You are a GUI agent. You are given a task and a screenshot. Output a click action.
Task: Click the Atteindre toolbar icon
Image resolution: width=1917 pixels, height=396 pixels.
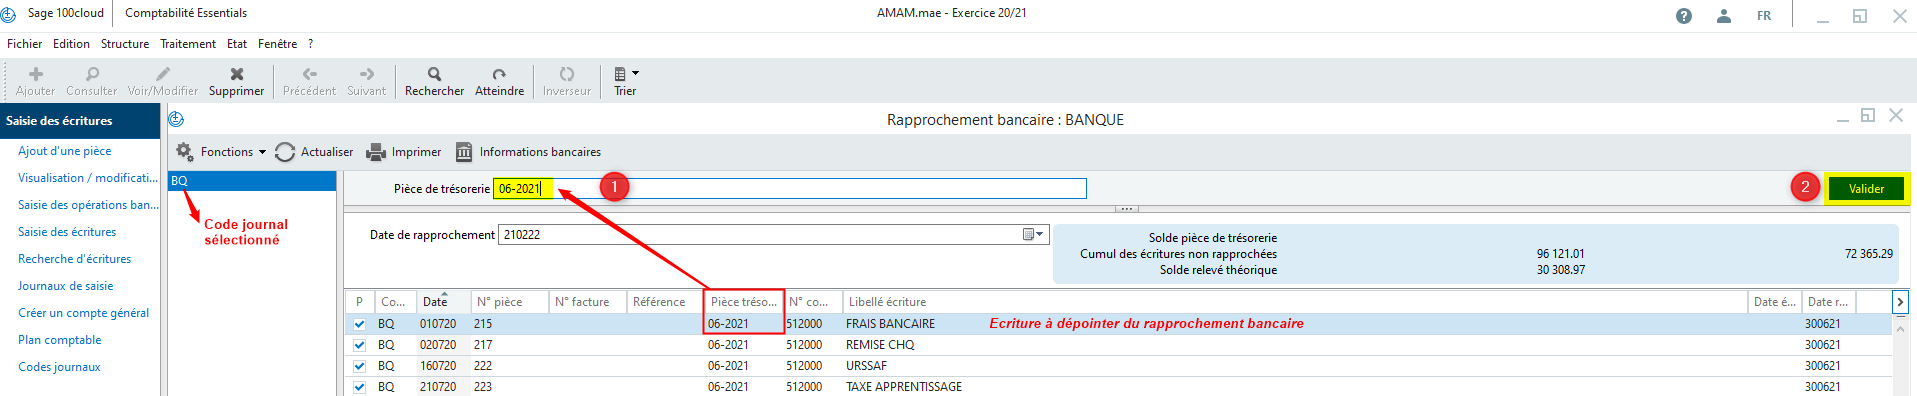pos(499,74)
